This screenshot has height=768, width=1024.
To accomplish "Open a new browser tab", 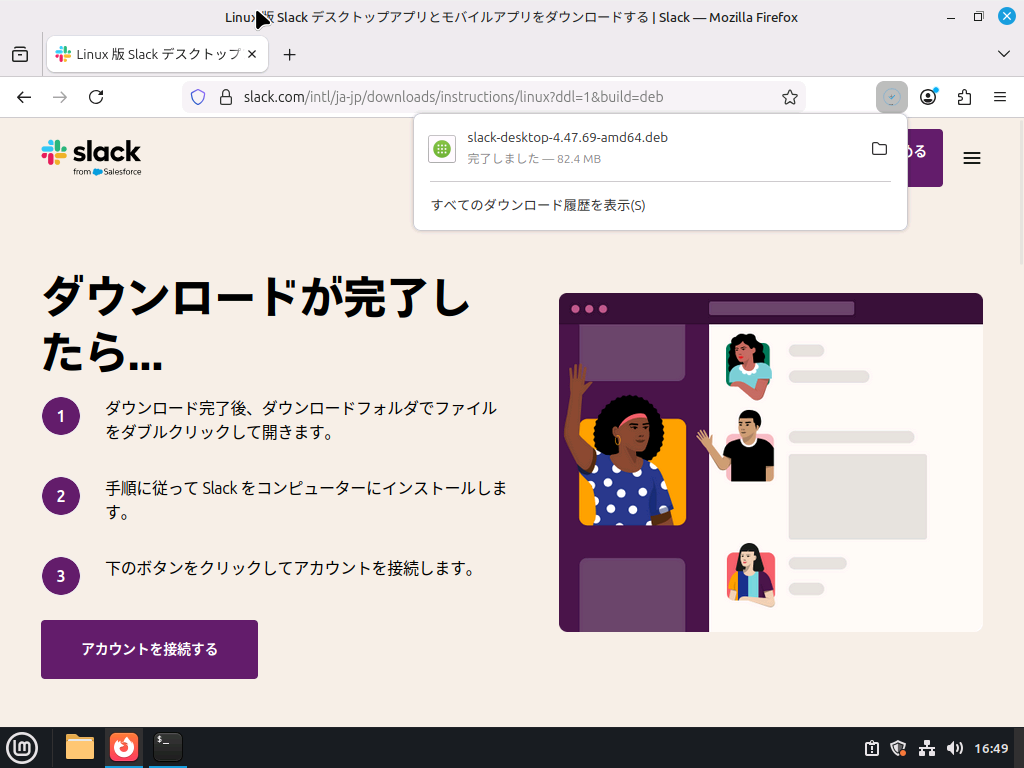I will click(x=290, y=54).
